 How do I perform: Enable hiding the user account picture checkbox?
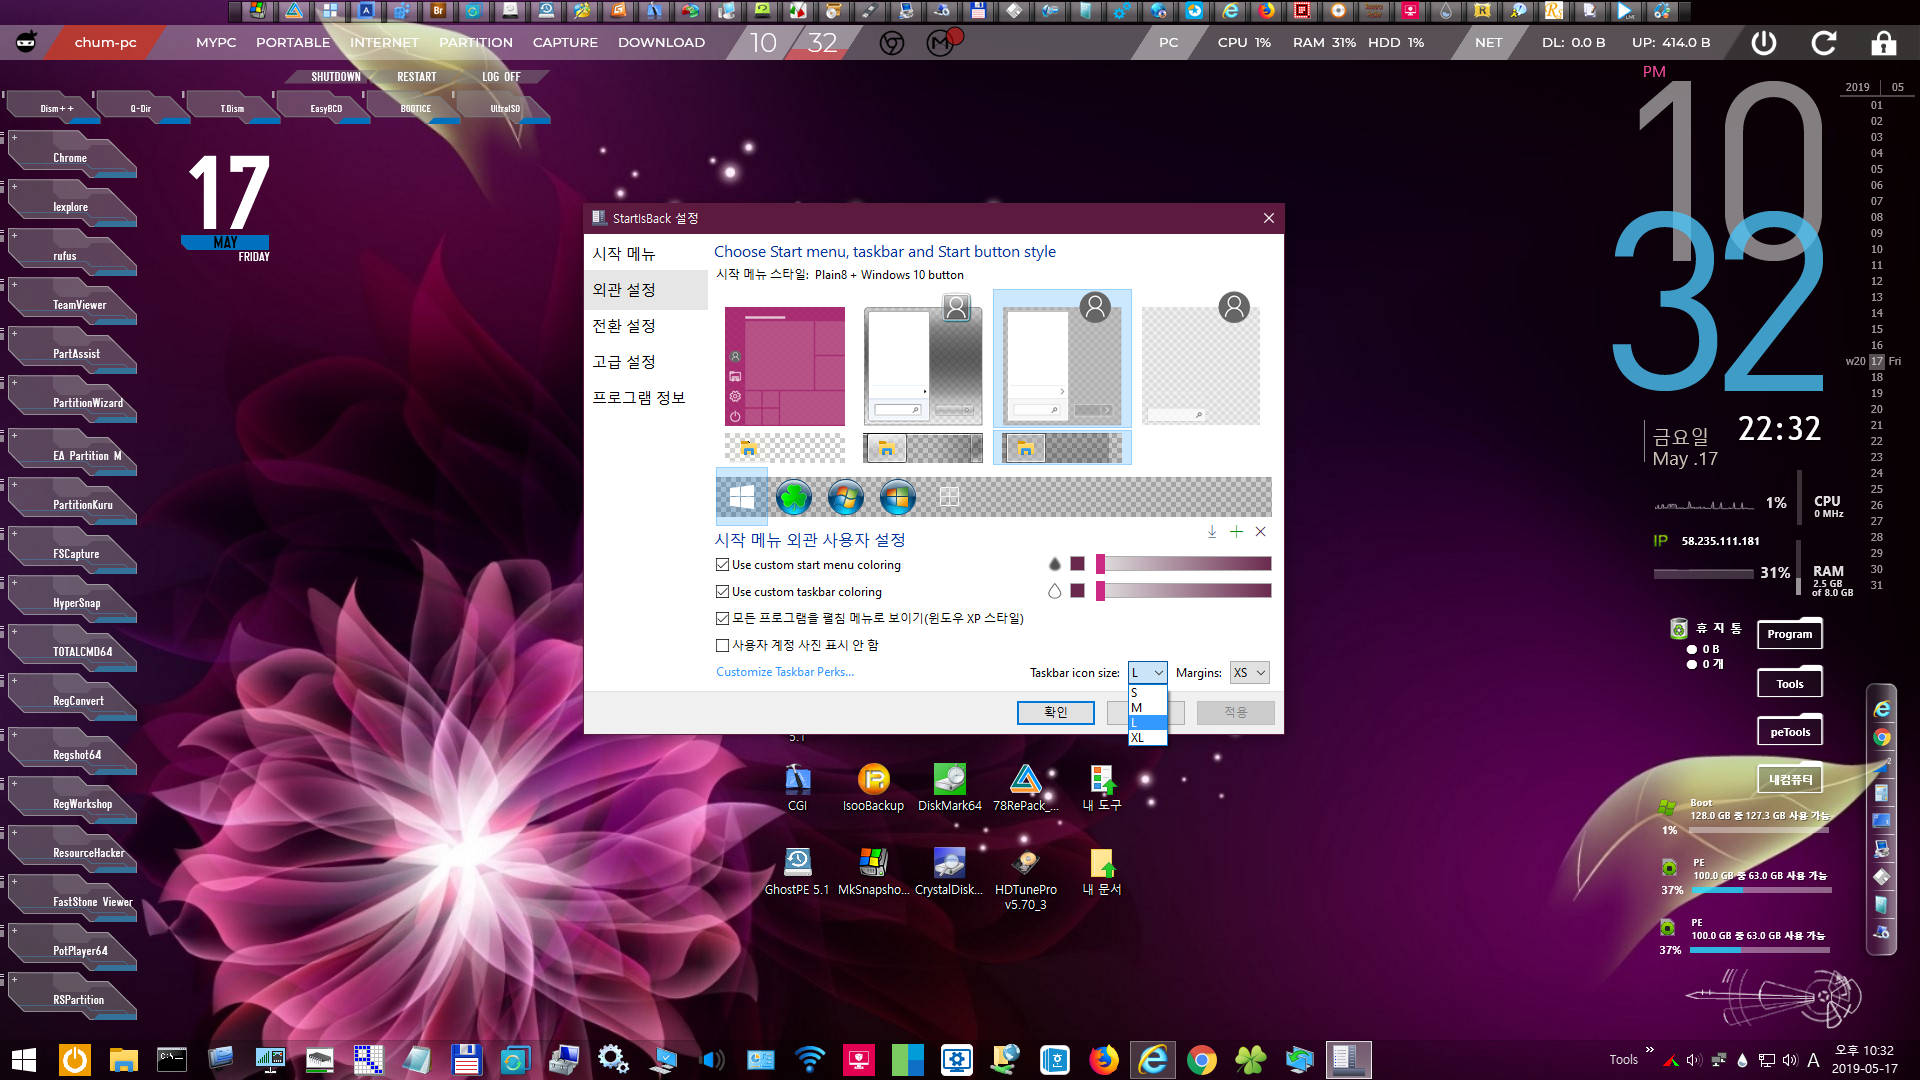(x=722, y=645)
